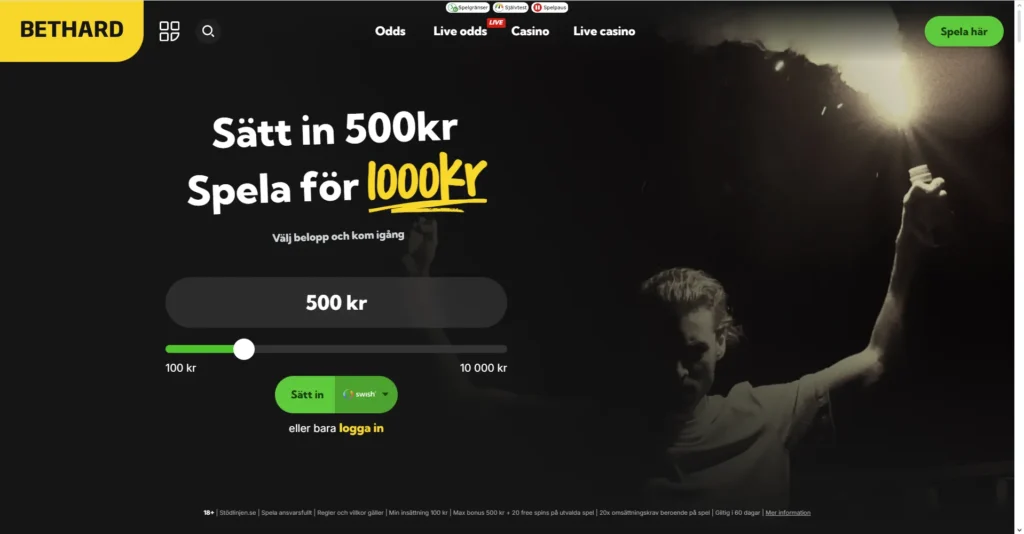Image resolution: width=1024 pixels, height=534 pixels.
Task: Click the Spela här button
Action: pyautogui.click(x=963, y=31)
